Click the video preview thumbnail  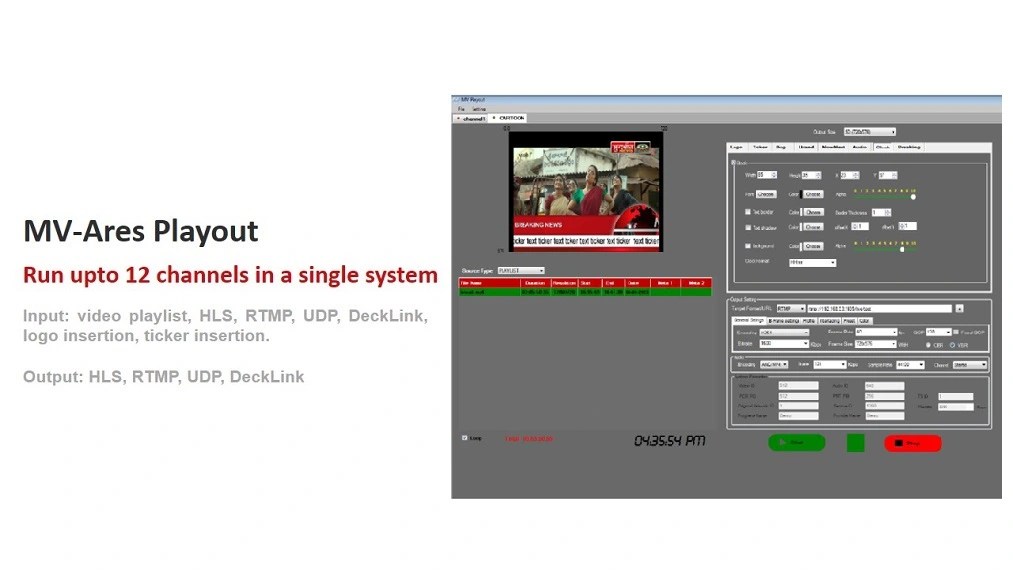pos(586,192)
